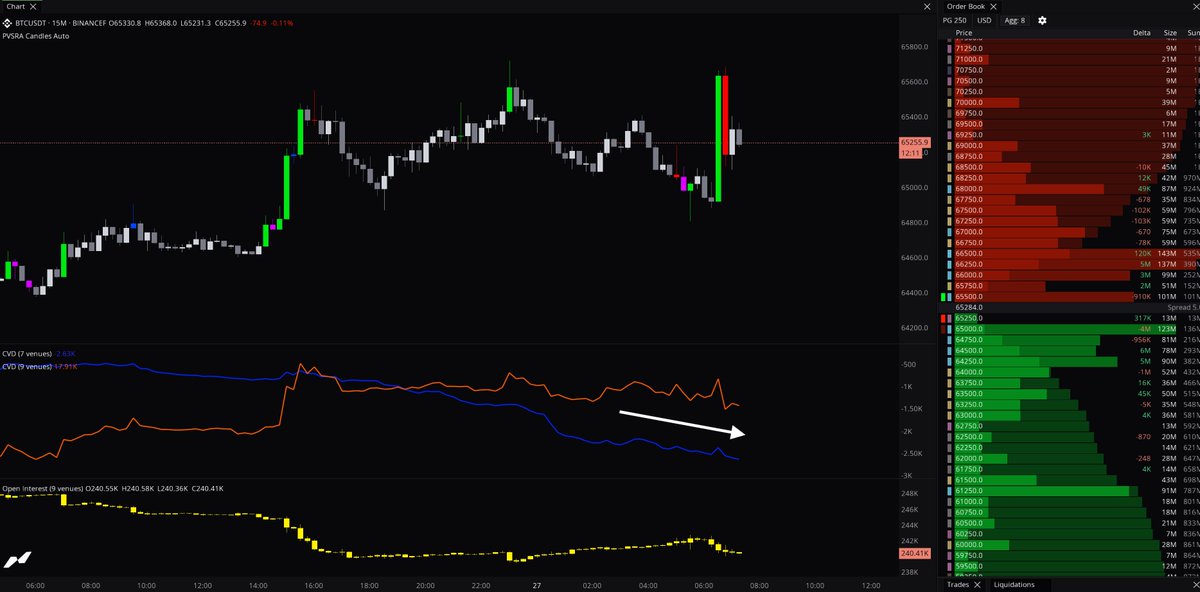Click the 60500.0 bid price
Viewport: 1200px width, 592px height.
[x=969, y=523]
